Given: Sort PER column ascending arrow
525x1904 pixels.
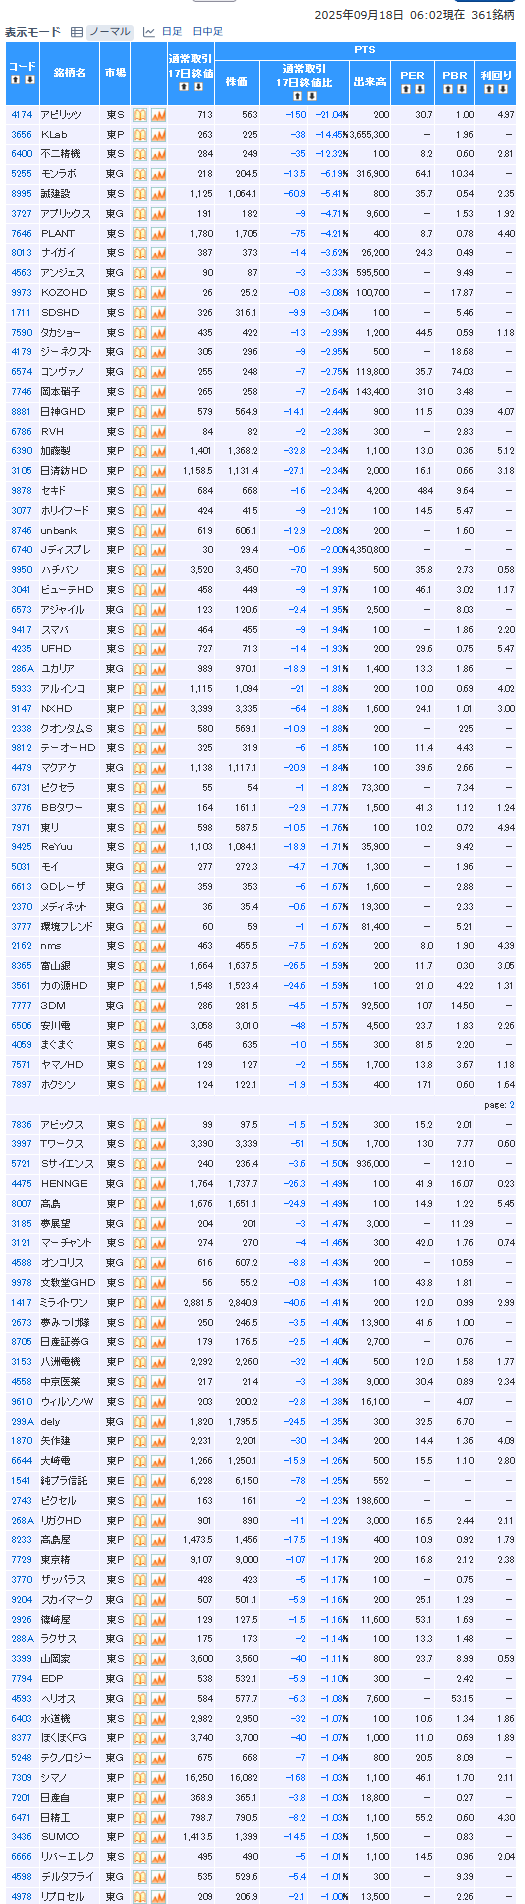Looking at the screenshot, I should 406,89.
